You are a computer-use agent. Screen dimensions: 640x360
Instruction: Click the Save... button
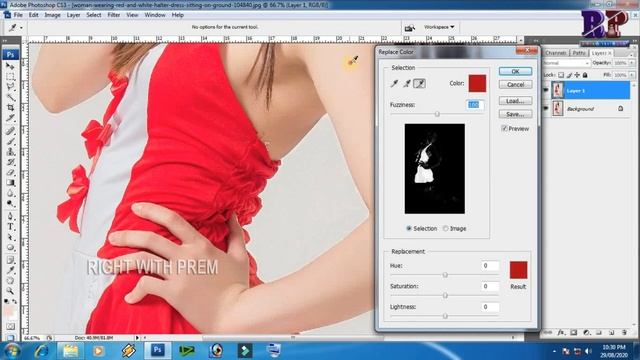515,114
